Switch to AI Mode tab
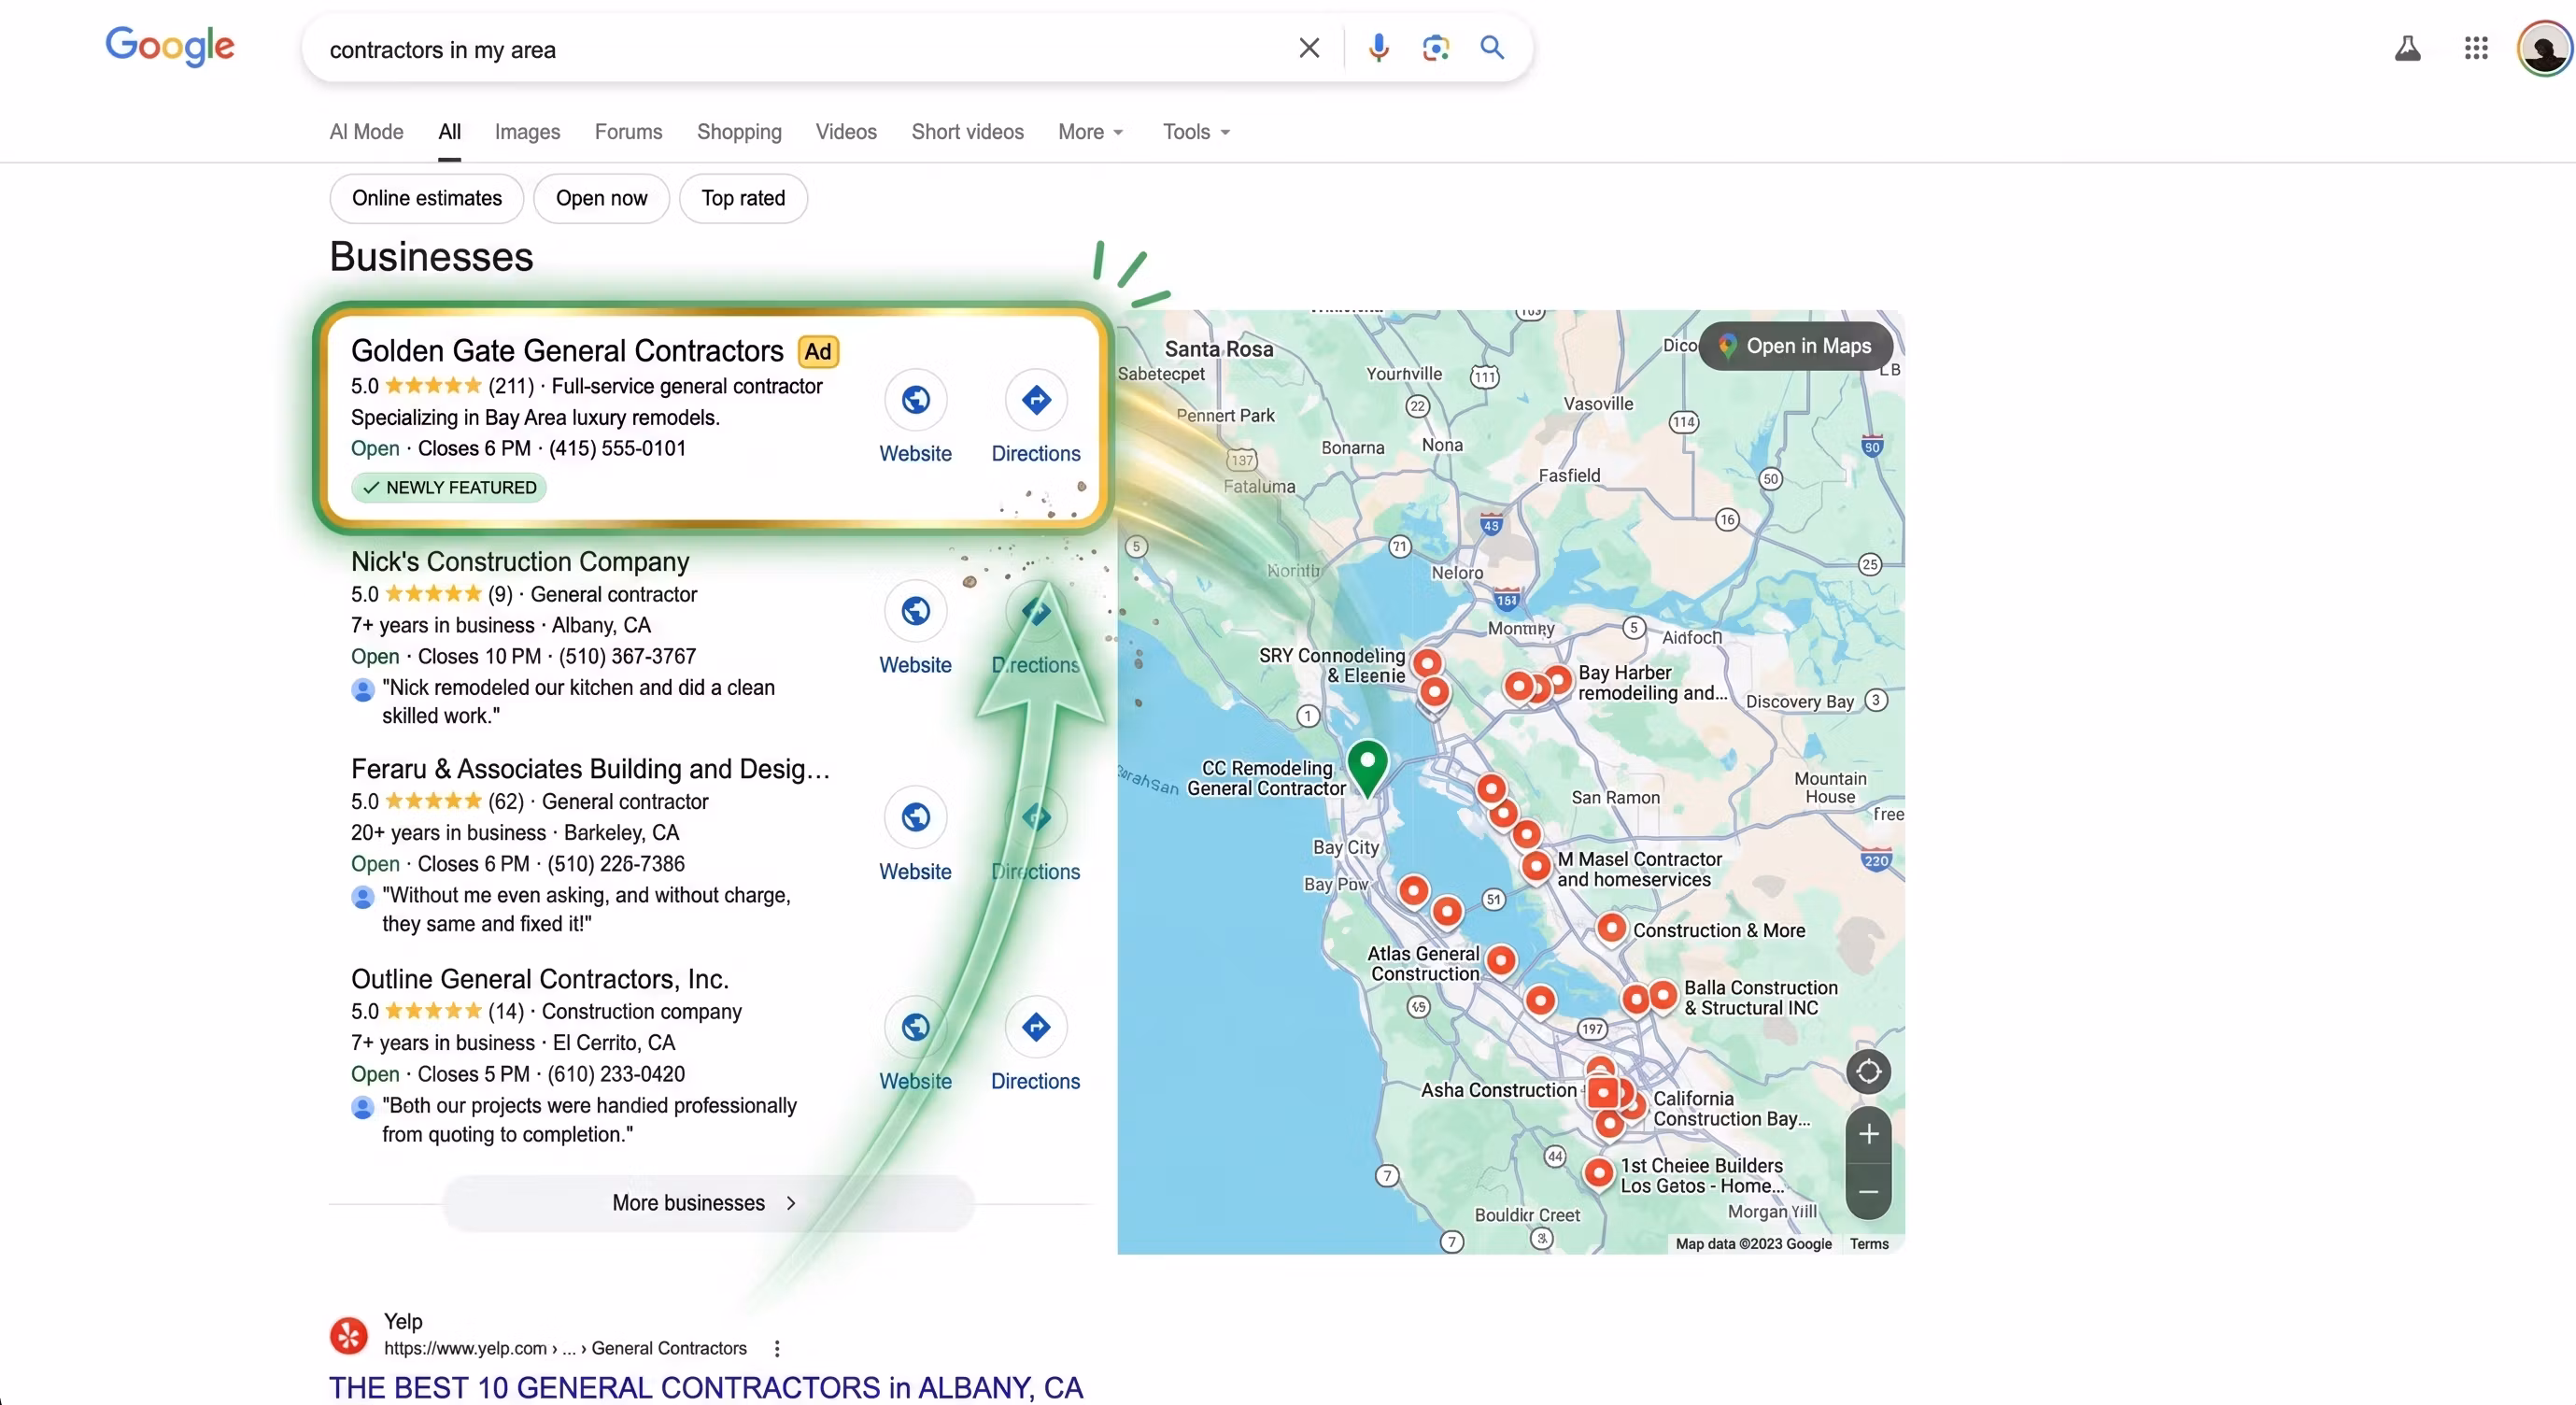 pos(367,132)
